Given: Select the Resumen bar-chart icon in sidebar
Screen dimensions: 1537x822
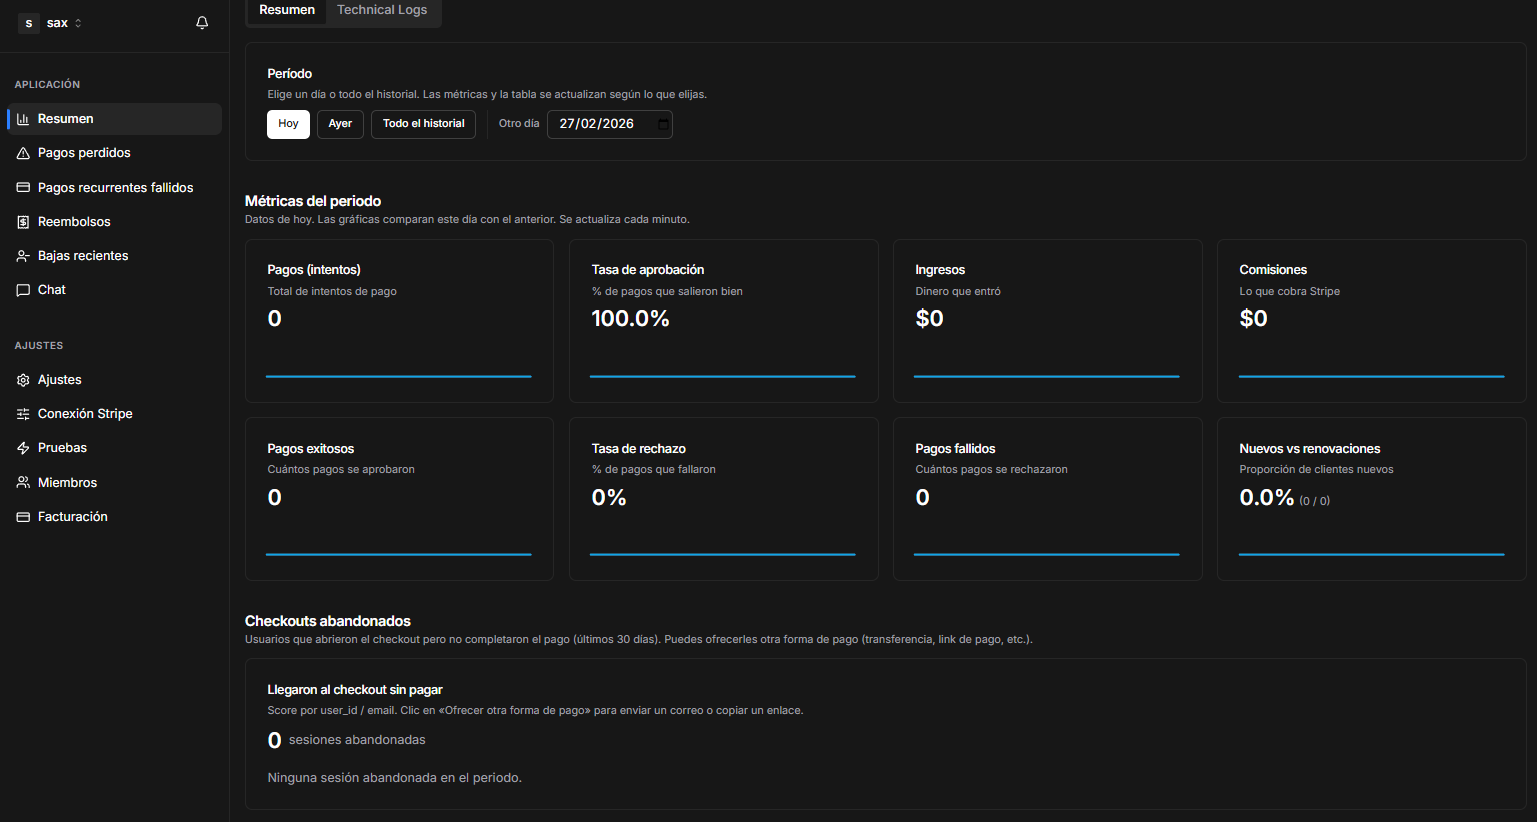Looking at the screenshot, I should (21, 118).
